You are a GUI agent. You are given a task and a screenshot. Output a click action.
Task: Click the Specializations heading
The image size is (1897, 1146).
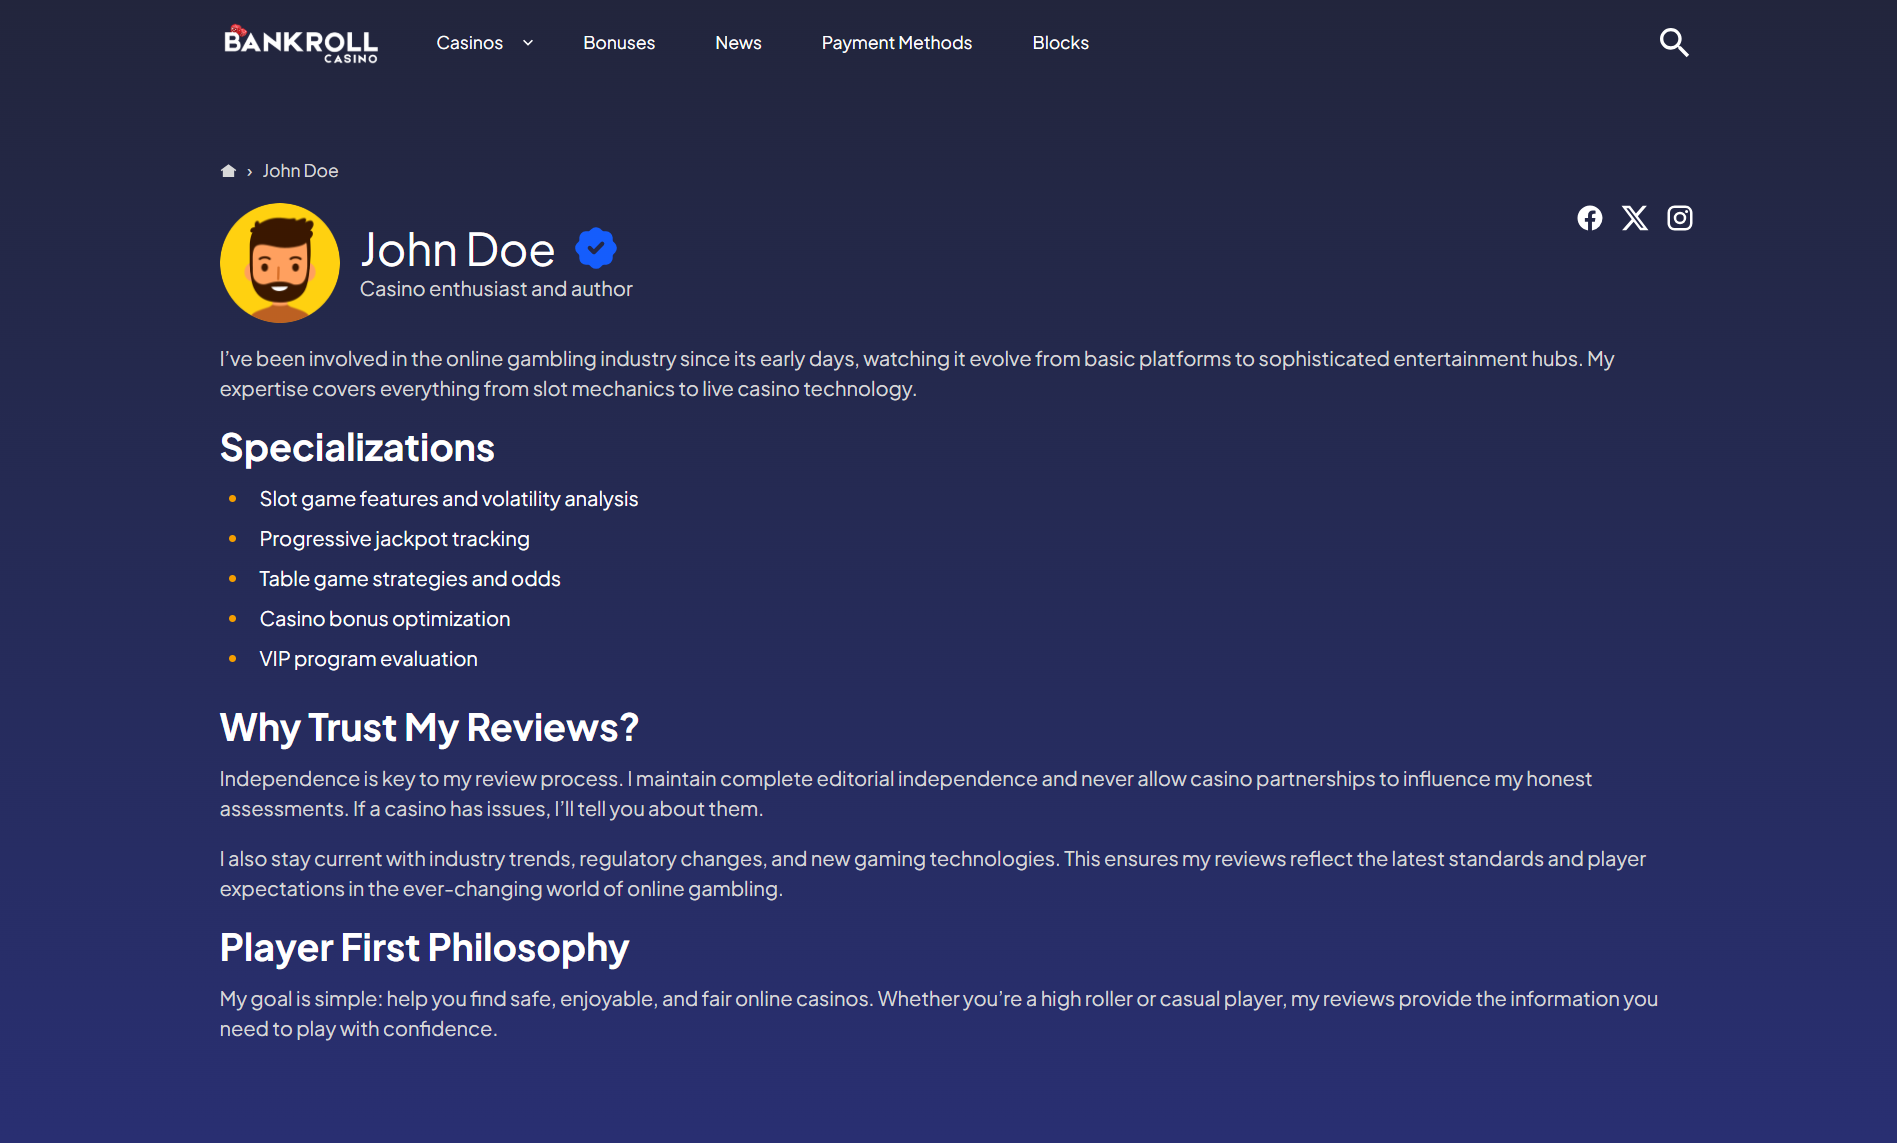pyautogui.click(x=357, y=448)
